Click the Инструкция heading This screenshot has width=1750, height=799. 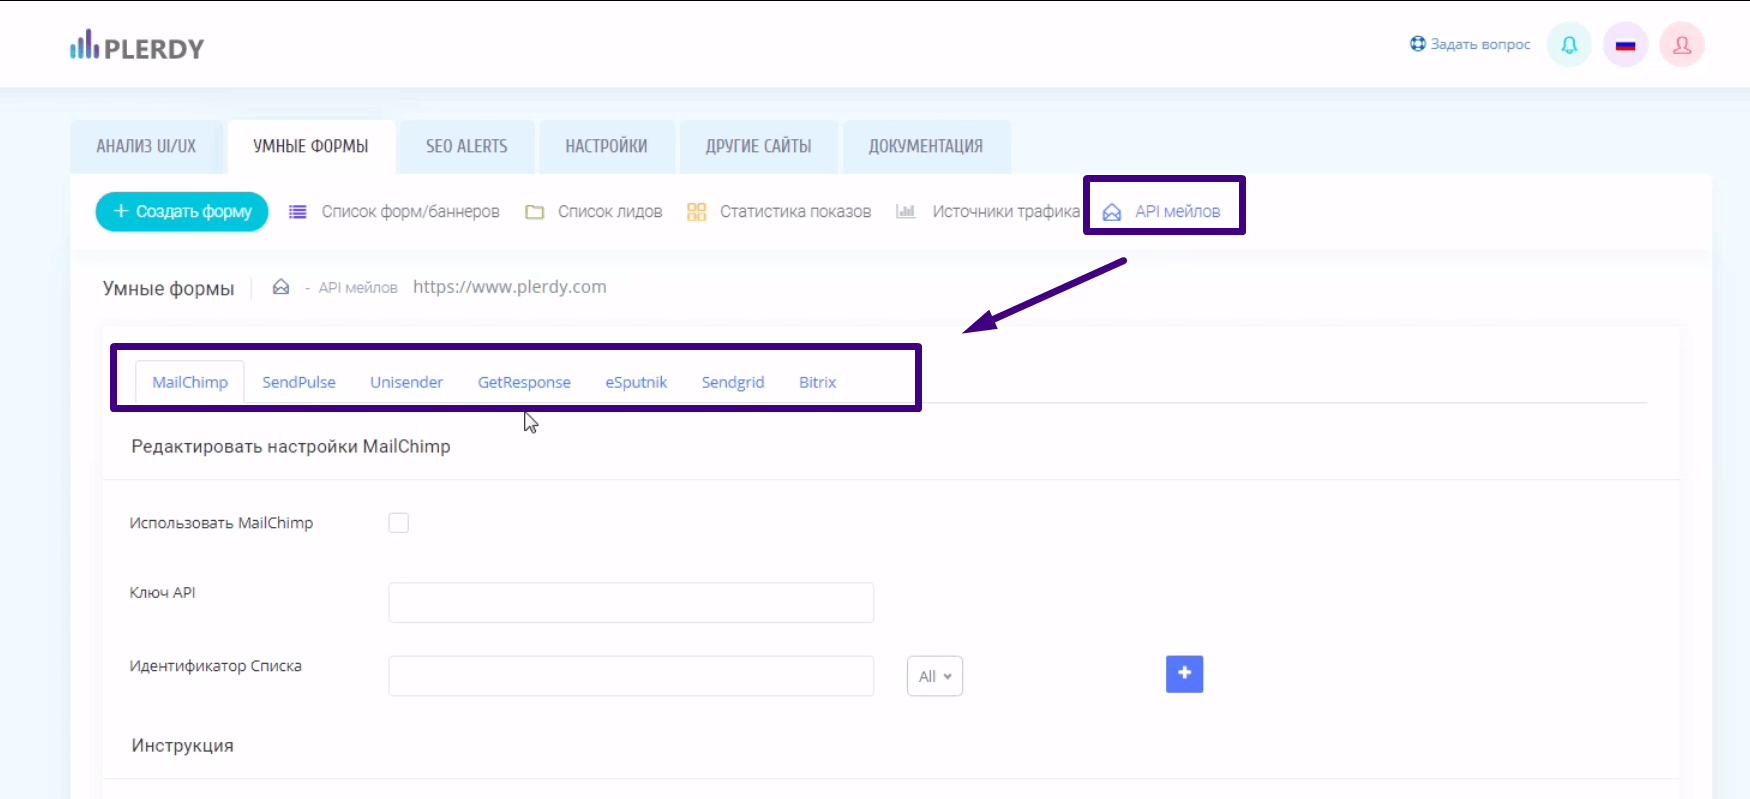coord(182,746)
